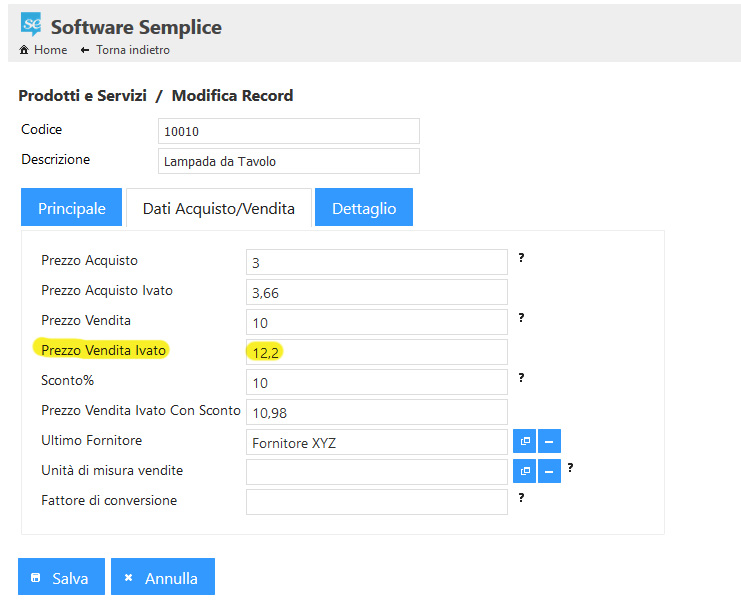741x615 pixels.
Task: Show help for Unità di misura vendite
Action: click(x=570, y=467)
